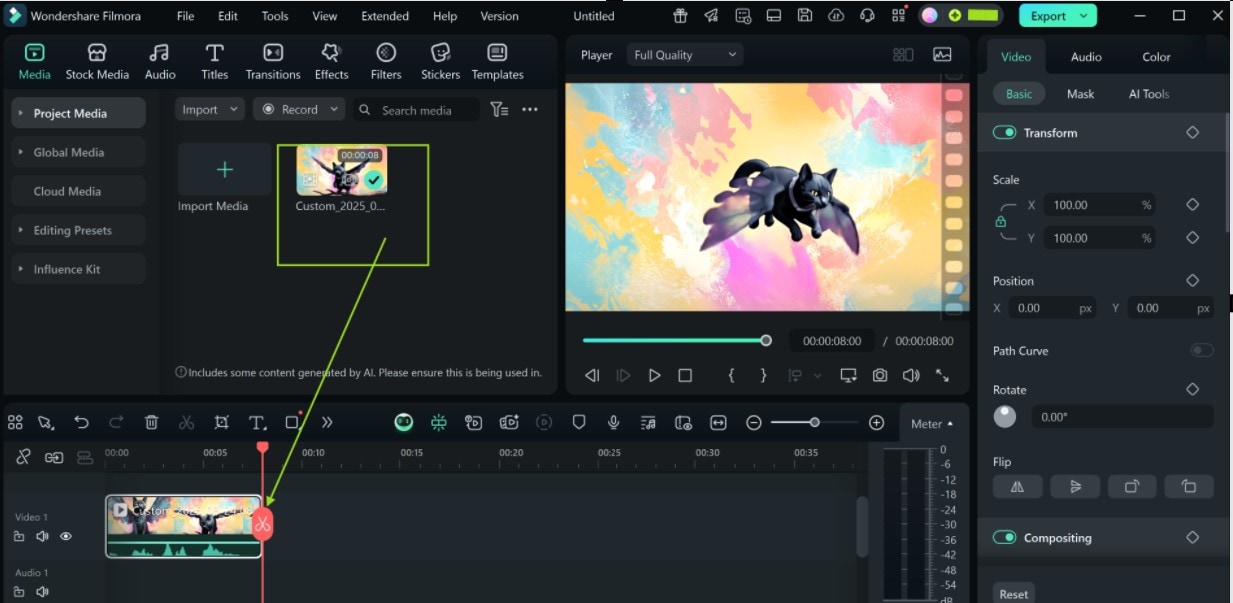The image size is (1233, 603).
Task: Click the player progress slider handle
Action: tap(766, 341)
